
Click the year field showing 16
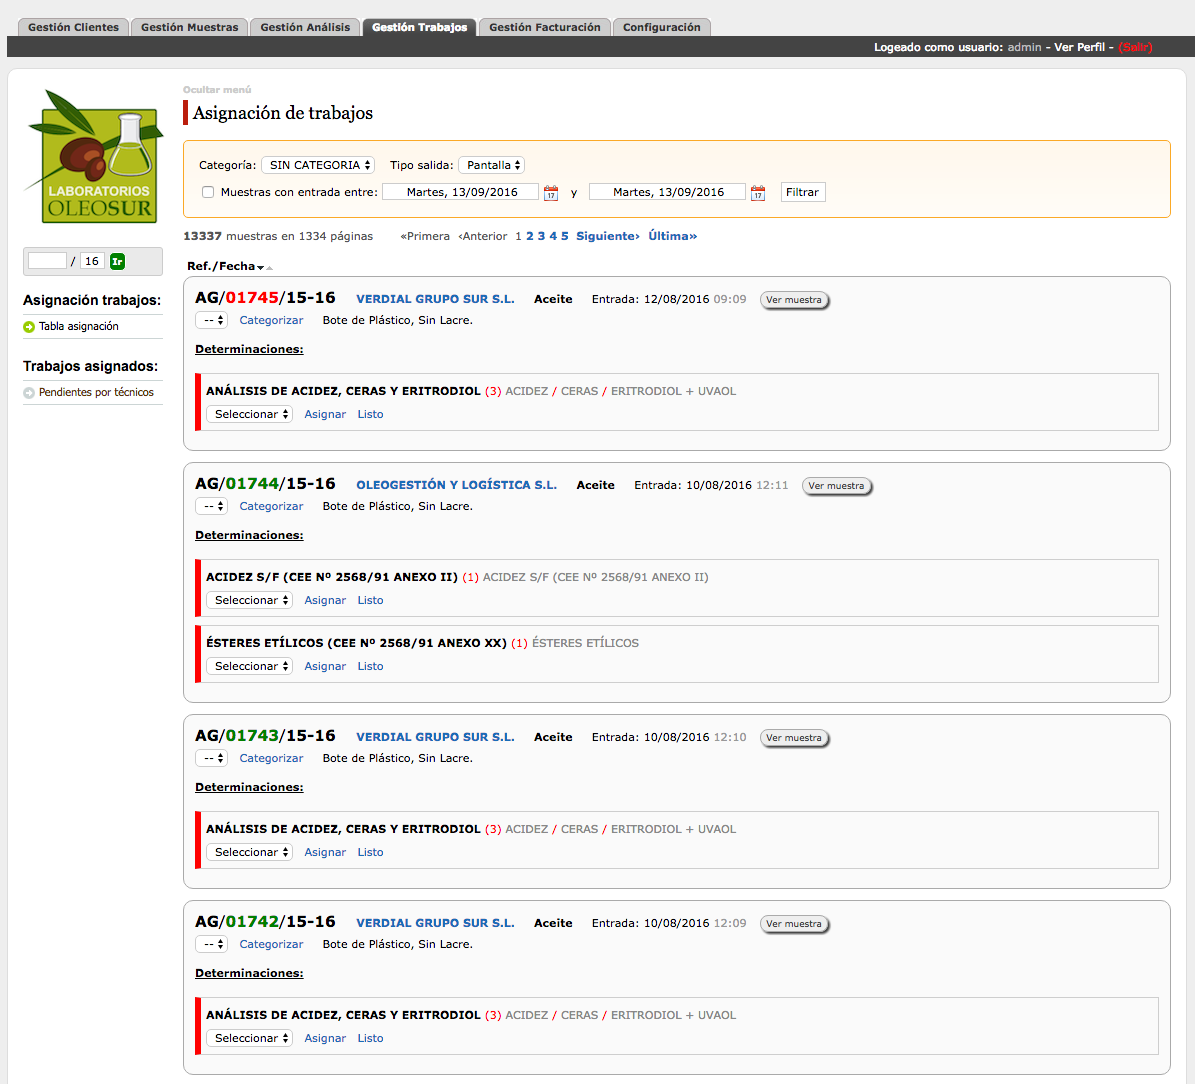click(x=92, y=261)
